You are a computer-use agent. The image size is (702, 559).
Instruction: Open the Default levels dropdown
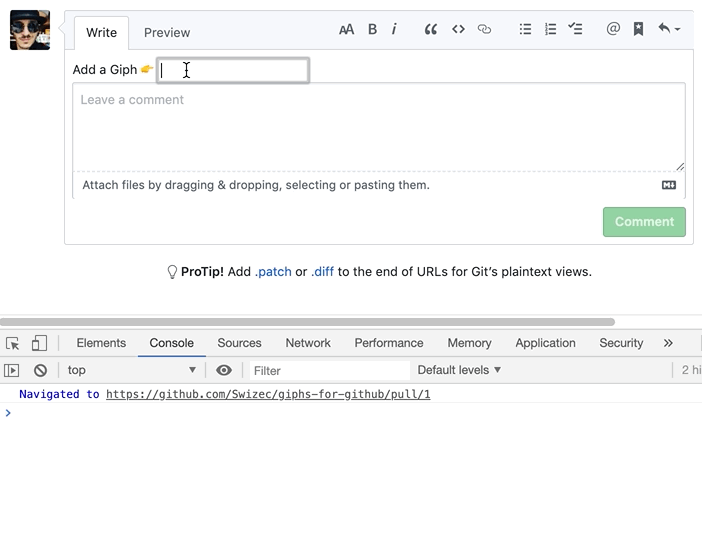click(x=459, y=370)
